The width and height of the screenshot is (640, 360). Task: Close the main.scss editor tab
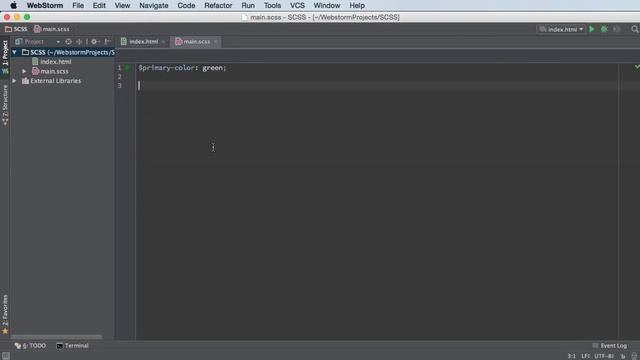[216, 42]
